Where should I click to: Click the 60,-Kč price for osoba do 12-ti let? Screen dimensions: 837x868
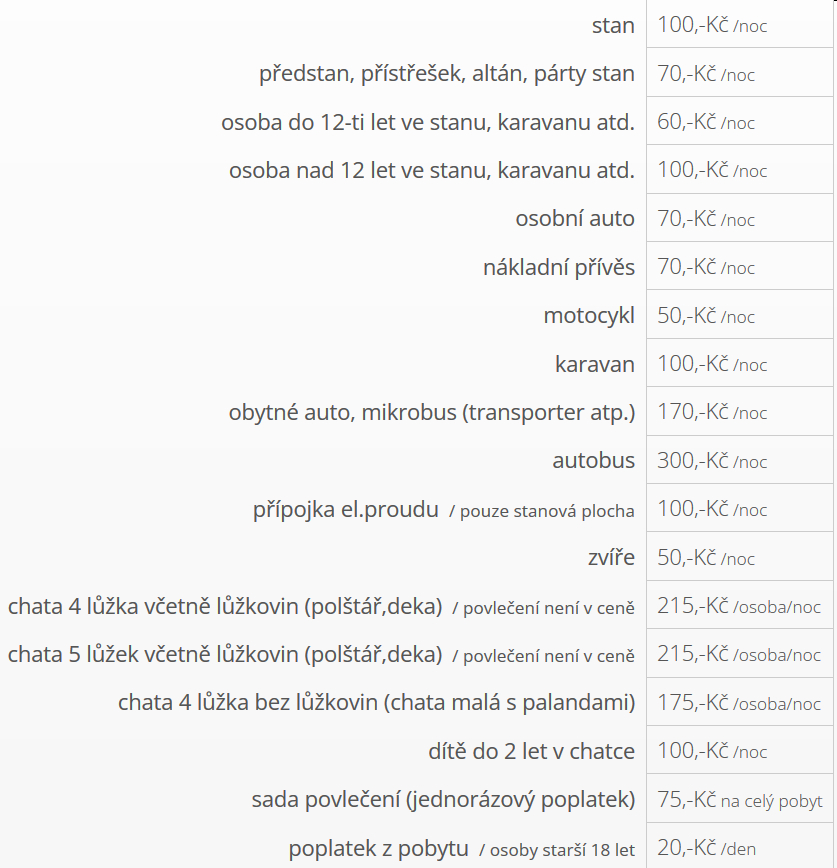tap(706, 122)
